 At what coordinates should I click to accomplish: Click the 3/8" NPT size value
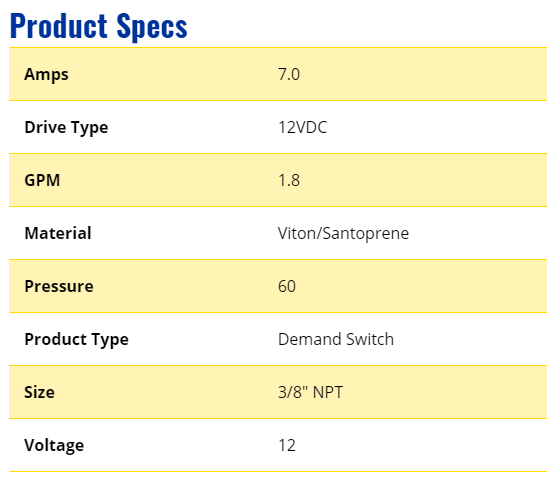point(310,392)
